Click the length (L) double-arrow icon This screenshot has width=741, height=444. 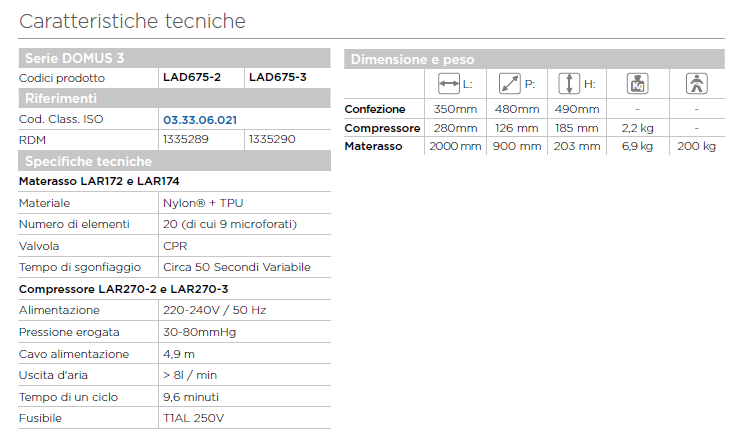448,84
